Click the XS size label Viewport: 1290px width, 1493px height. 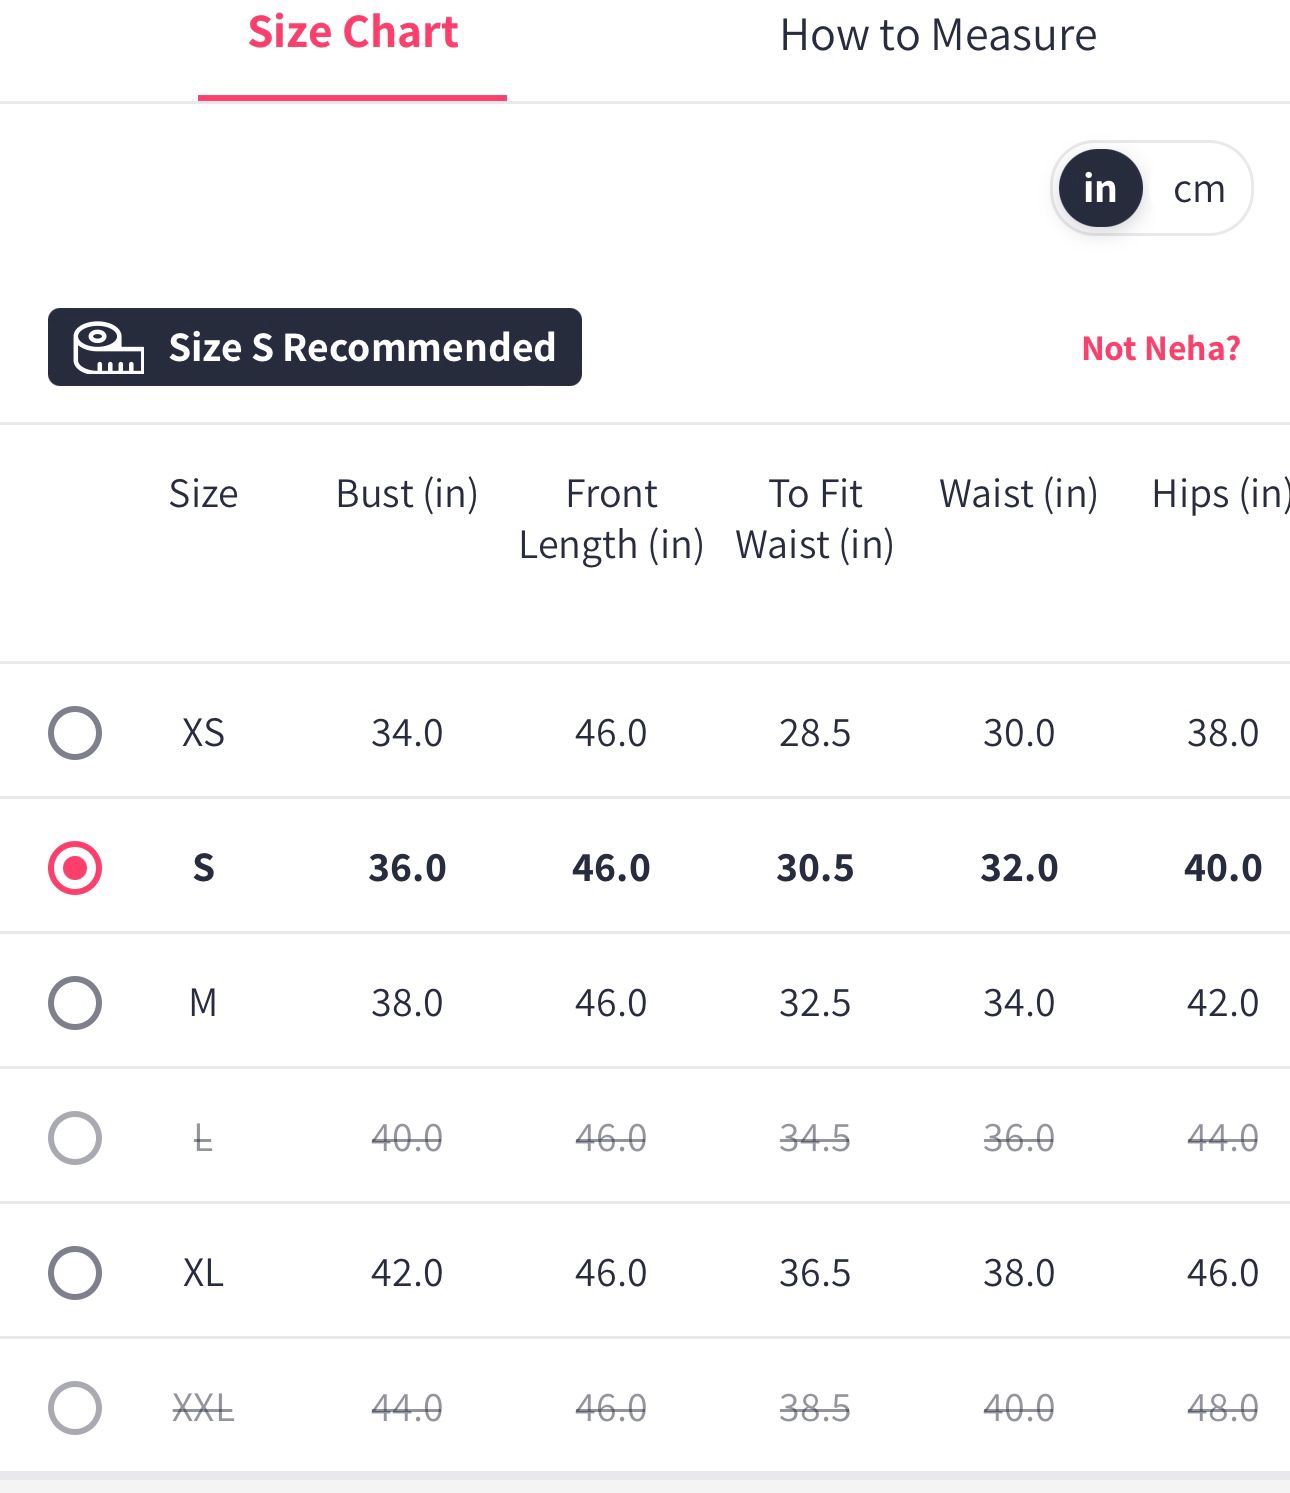pyautogui.click(x=203, y=733)
